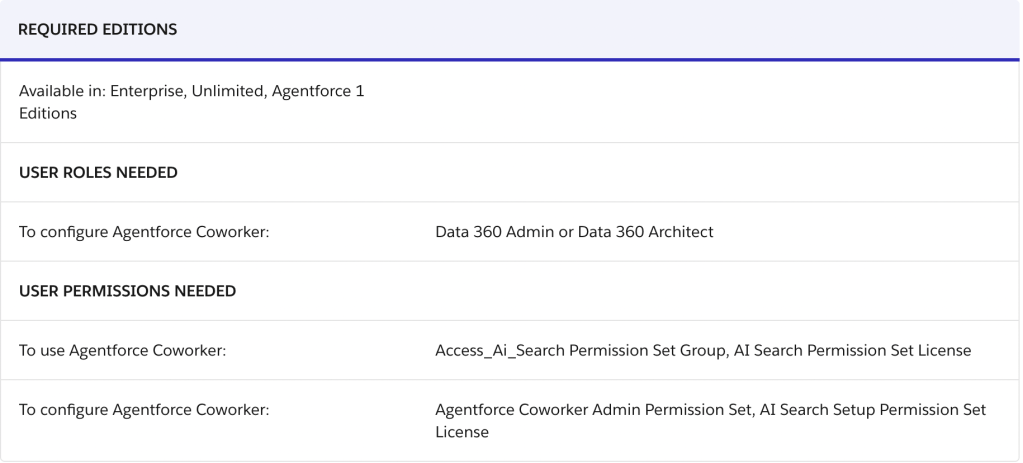
Task: Click the Access_Ai_Search Permission Set Group text
Action: (580, 350)
